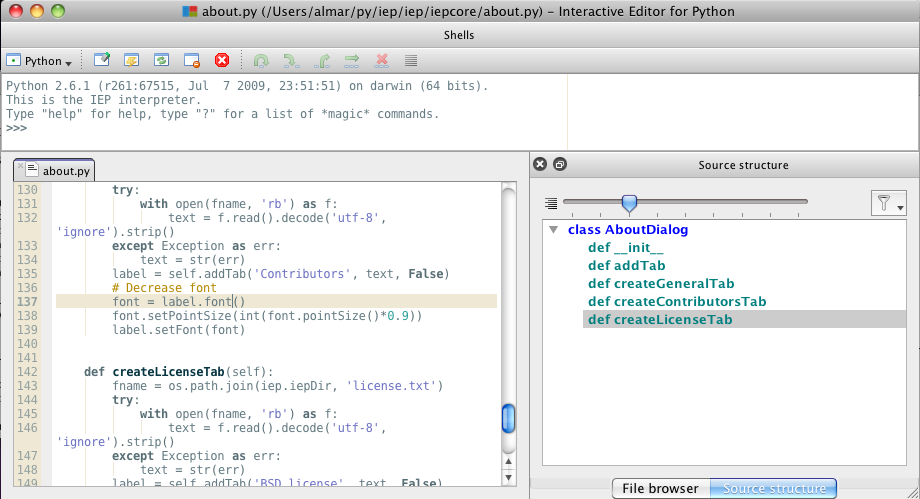This screenshot has width=920, height=499.
Task: Select def createLicenseTab in the tree
Action: coord(660,320)
